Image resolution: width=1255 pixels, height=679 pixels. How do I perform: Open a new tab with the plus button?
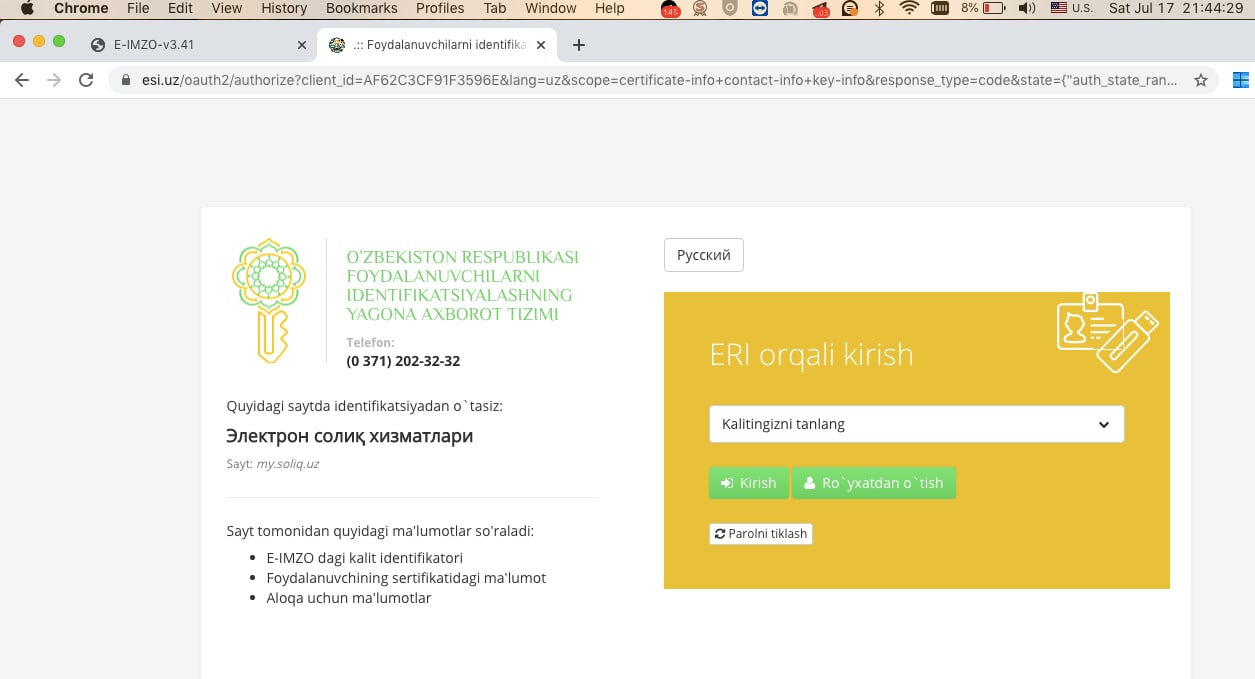point(578,45)
